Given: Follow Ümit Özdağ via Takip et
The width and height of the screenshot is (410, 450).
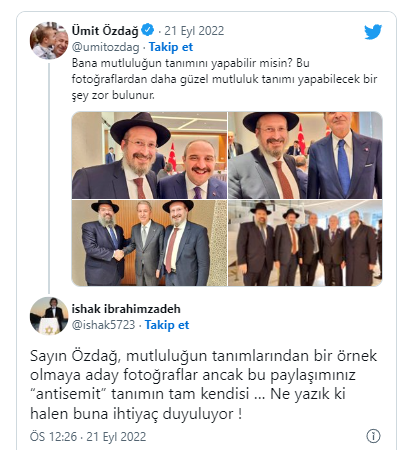Looking at the screenshot, I should (171, 47).
